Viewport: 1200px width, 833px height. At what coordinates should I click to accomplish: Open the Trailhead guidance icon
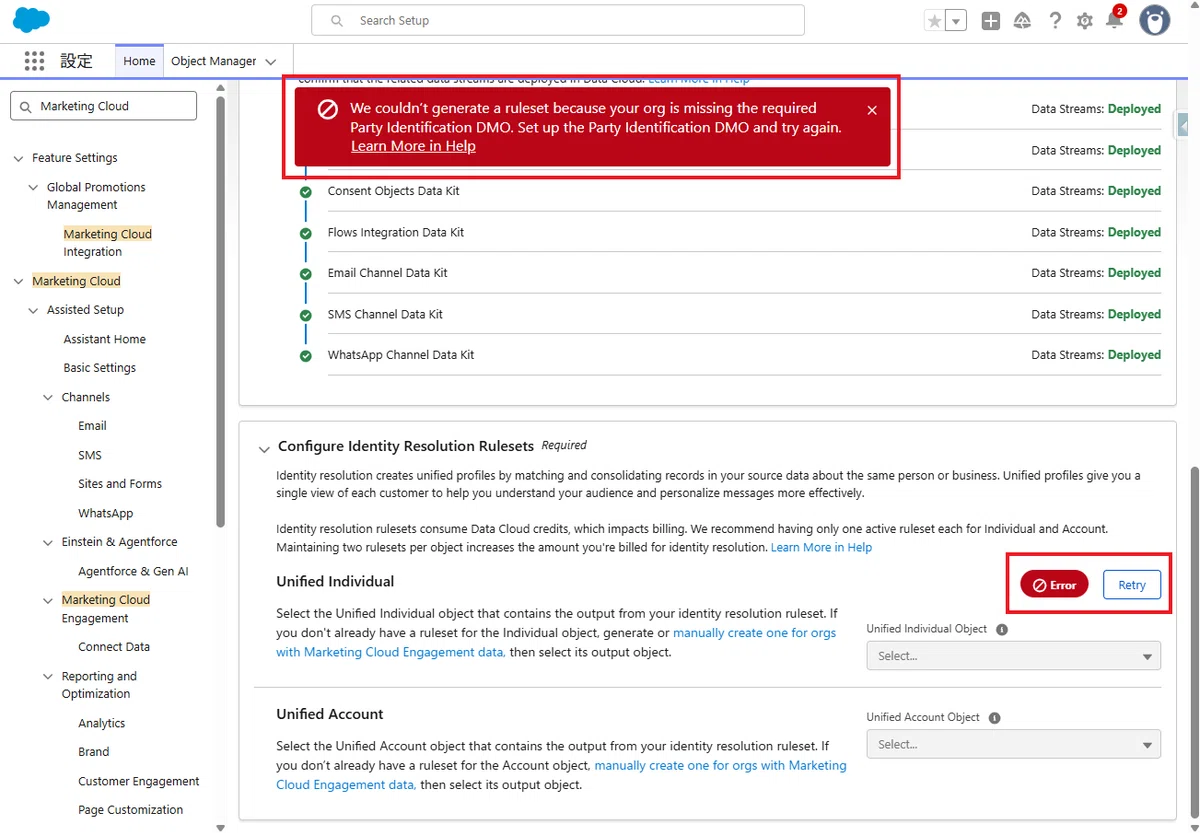click(1022, 21)
